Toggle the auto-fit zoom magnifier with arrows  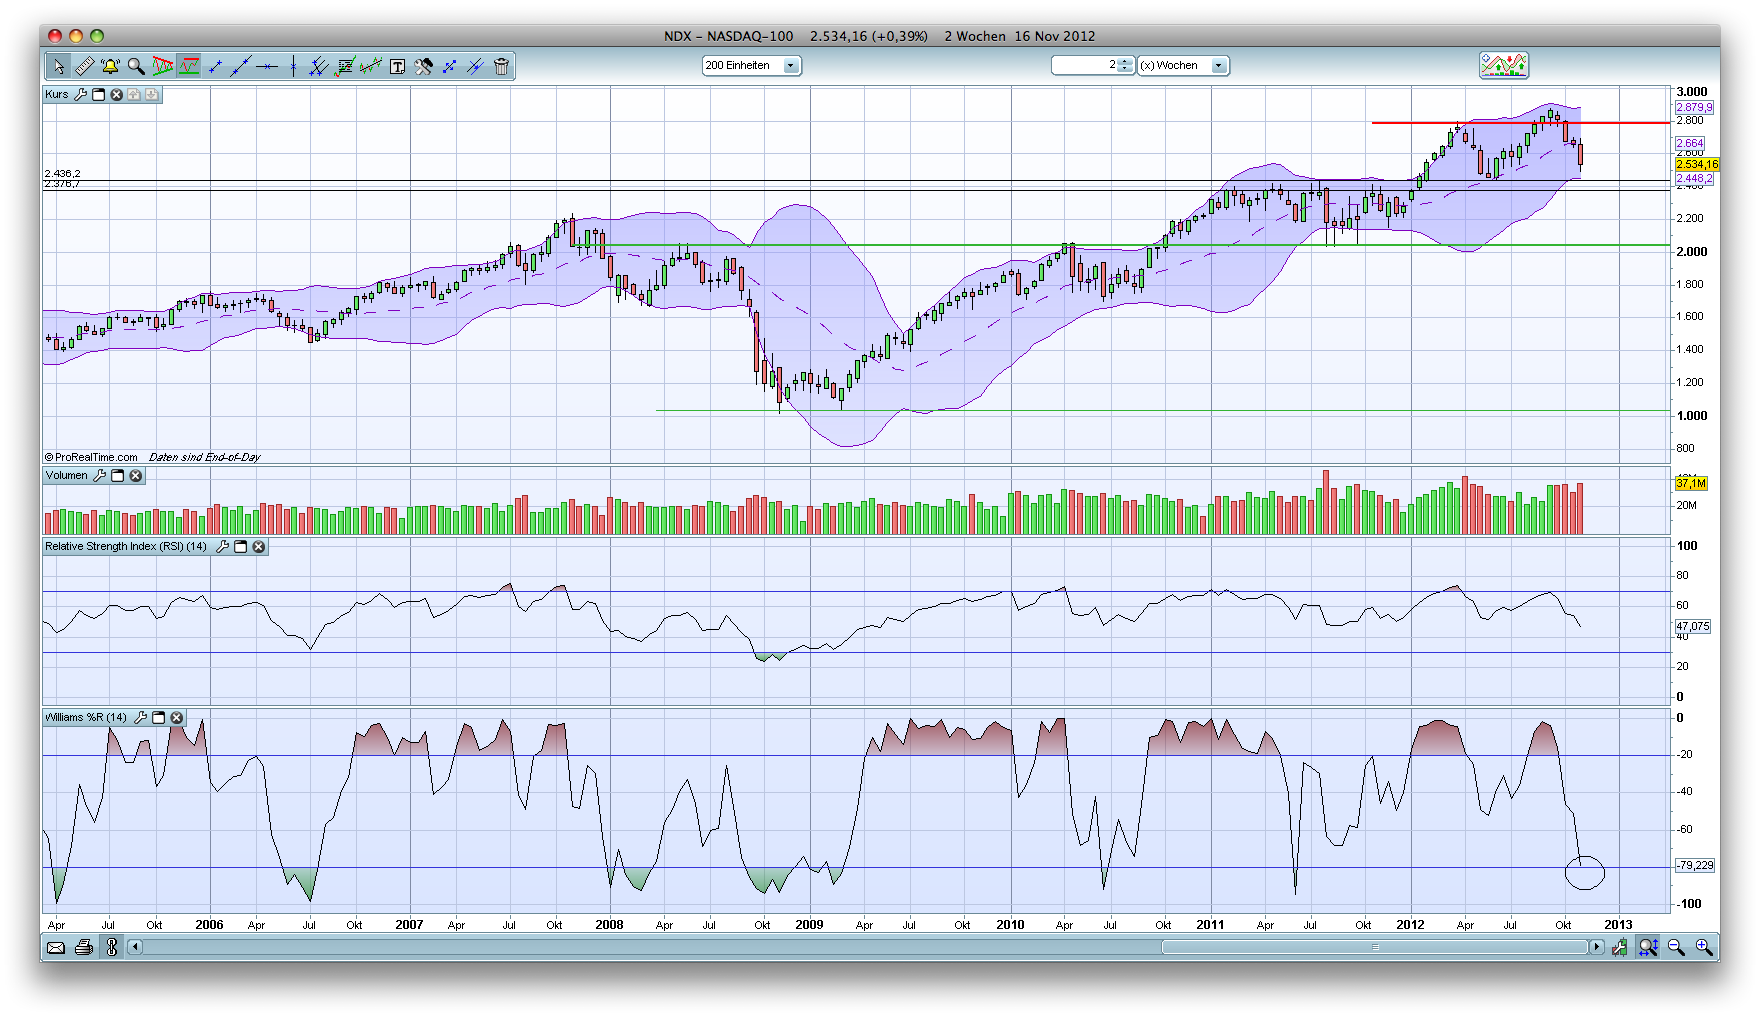click(1648, 947)
